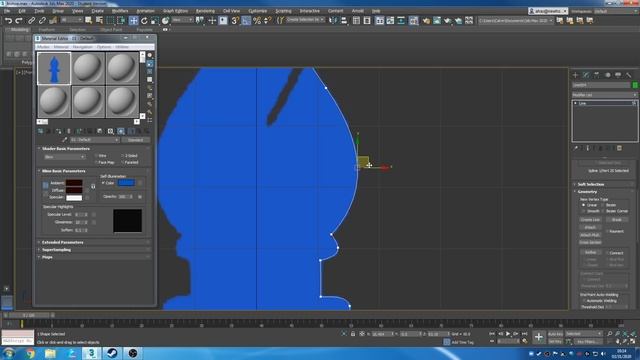Open the Modifiers menu
Viewport: 640px width, 360px height.
tap(120, 11)
